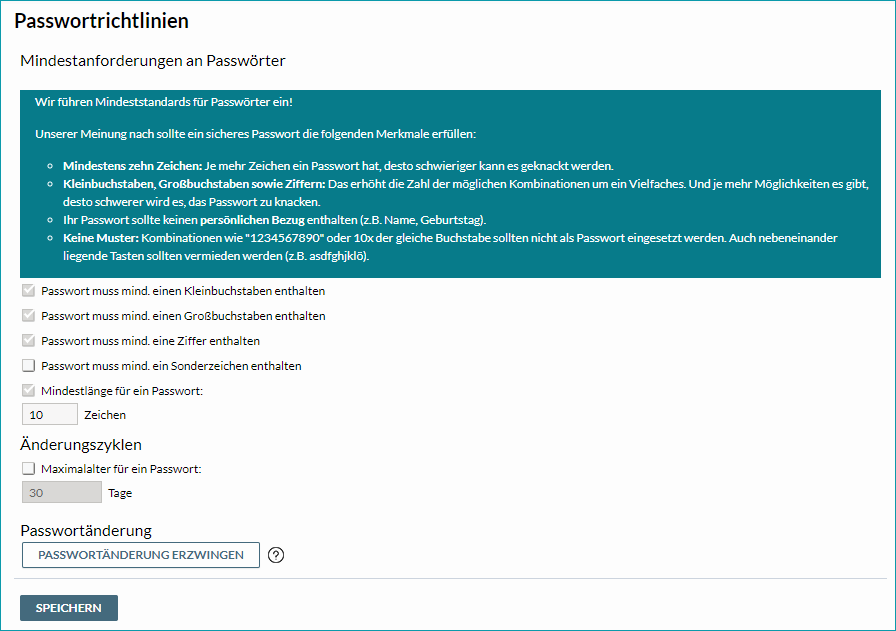Screen dimensions: 896x631
Task: Click the 'Zeichen' unit label
Action: tap(105, 415)
